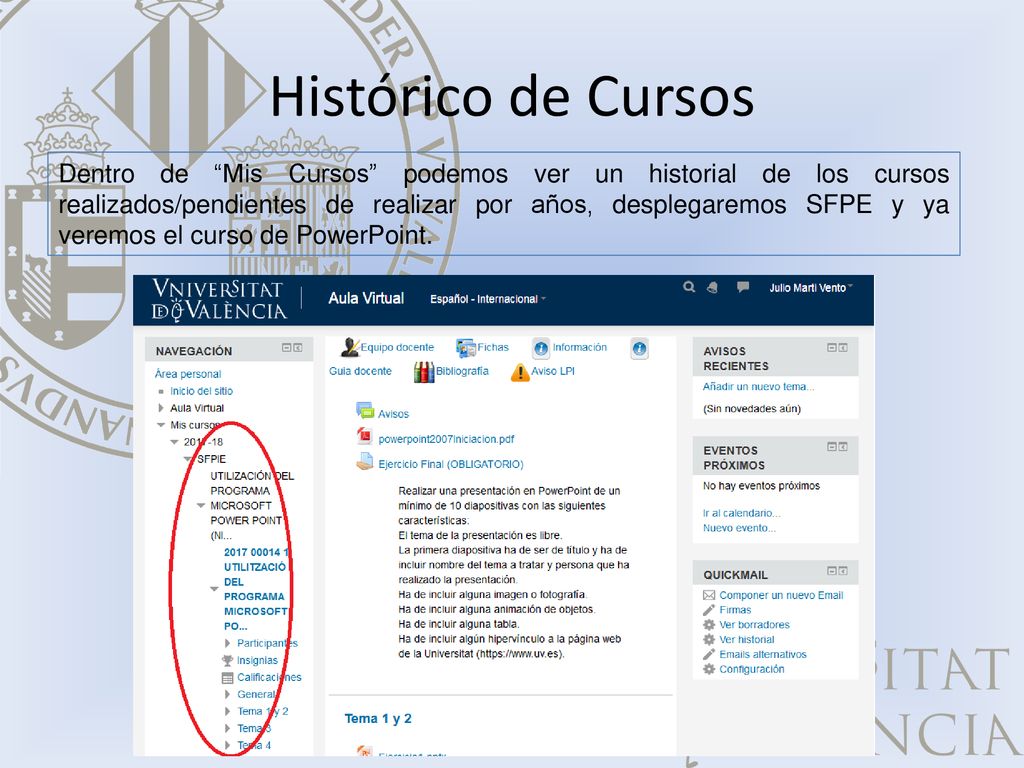This screenshot has height=768, width=1024.
Task: Go to Aula Virtual in header
Action: (x=366, y=298)
